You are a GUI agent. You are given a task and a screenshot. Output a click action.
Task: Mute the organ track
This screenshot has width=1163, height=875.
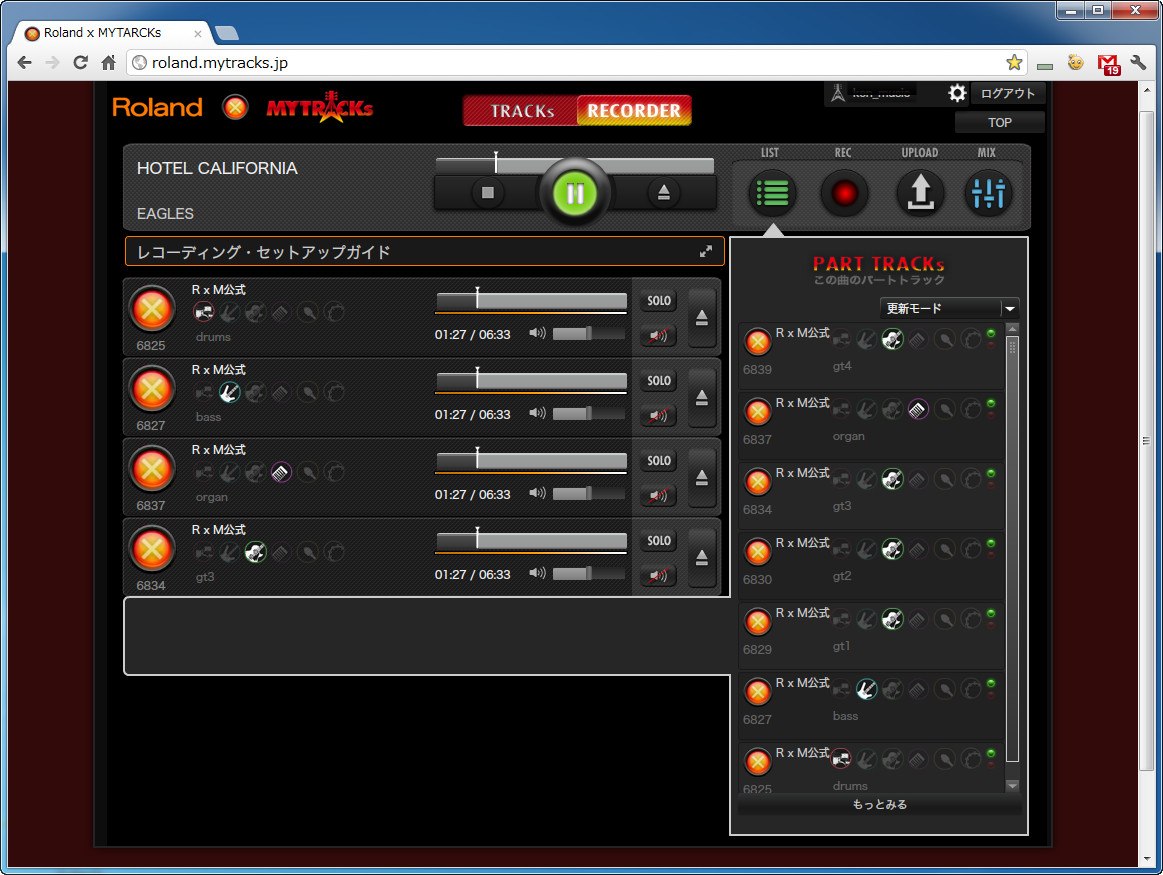[x=659, y=495]
